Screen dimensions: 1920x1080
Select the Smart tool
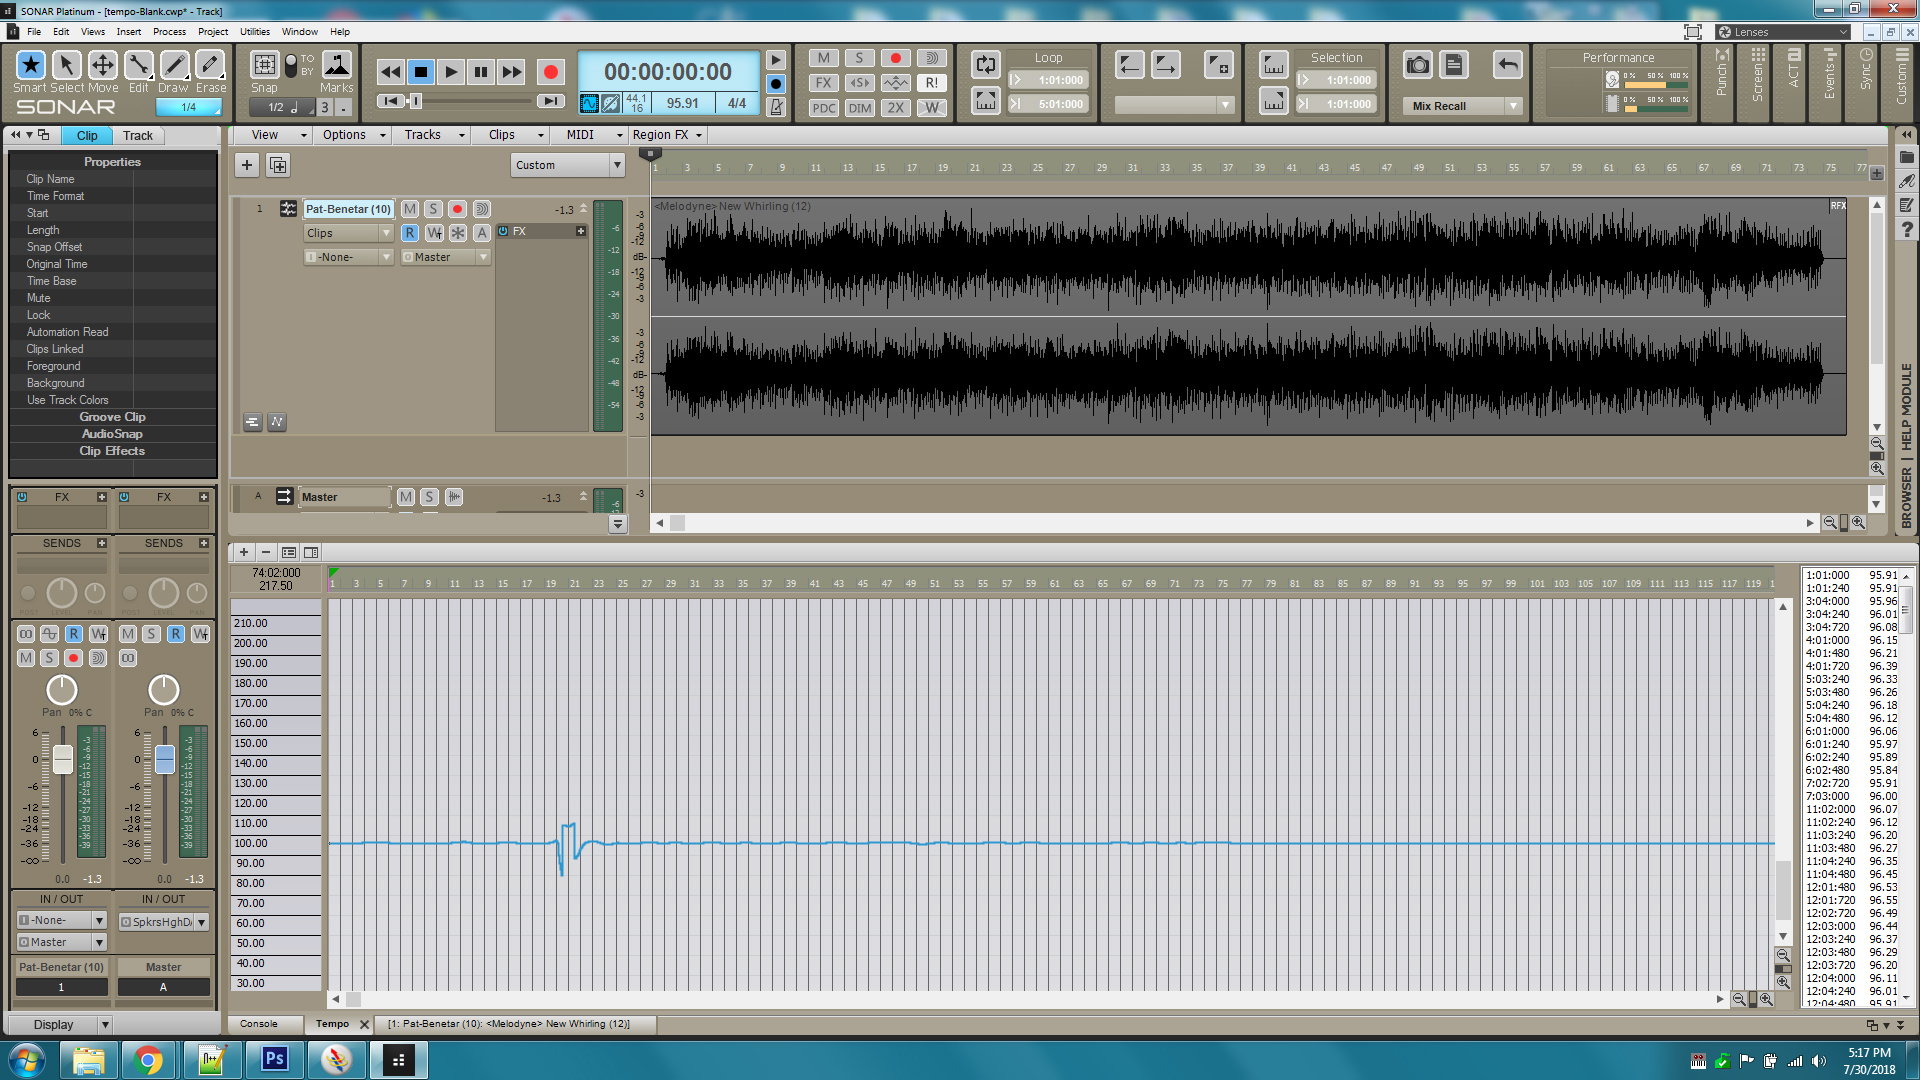pyautogui.click(x=30, y=66)
